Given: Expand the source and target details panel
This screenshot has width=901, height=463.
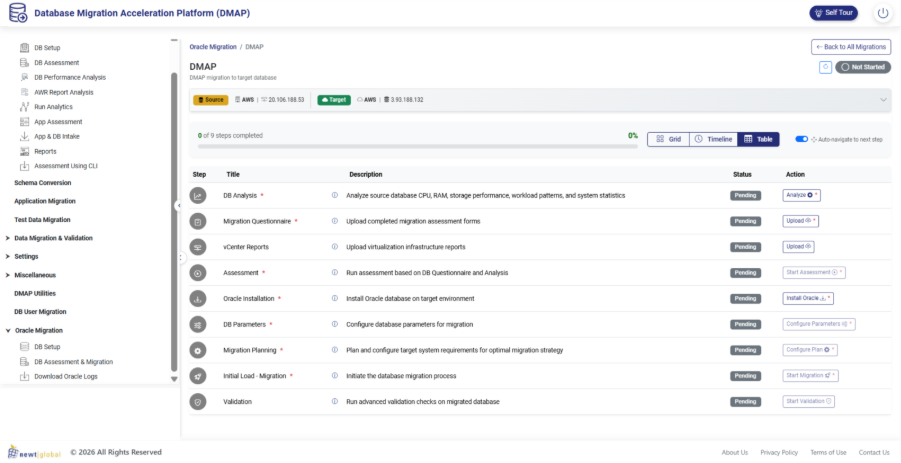Looking at the screenshot, I should 883,100.
